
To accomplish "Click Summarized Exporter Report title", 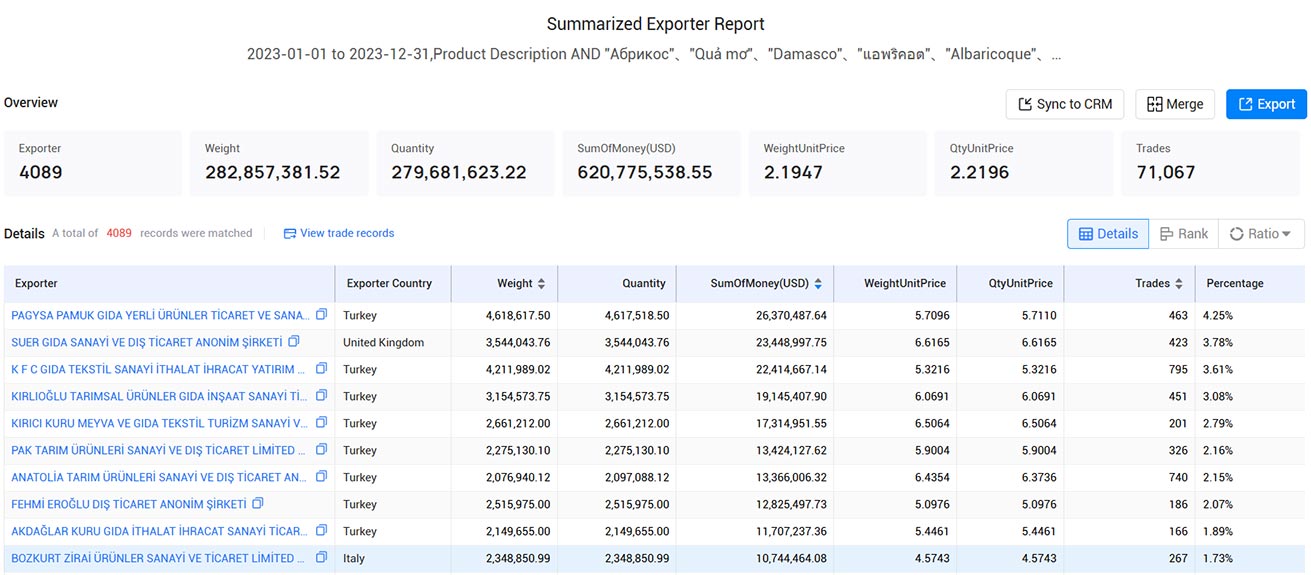I will tap(655, 23).
